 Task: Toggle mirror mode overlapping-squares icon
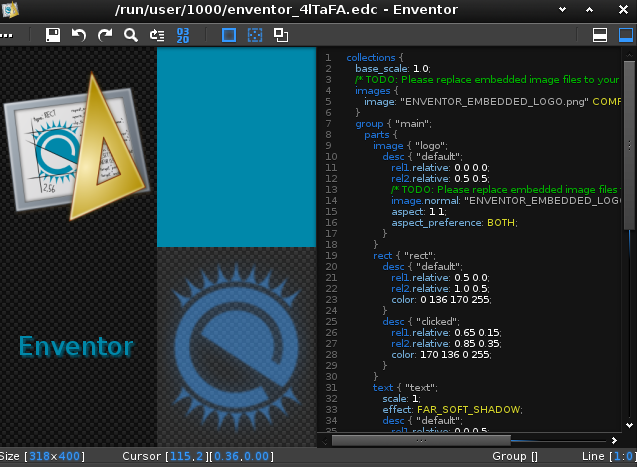(281, 35)
